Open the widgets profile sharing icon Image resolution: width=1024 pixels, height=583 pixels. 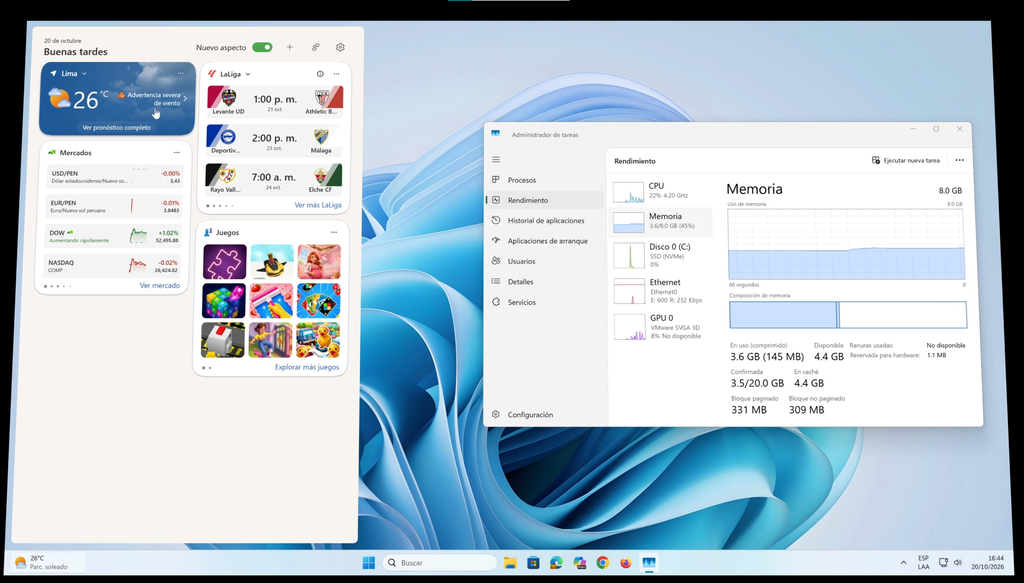(315, 47)
